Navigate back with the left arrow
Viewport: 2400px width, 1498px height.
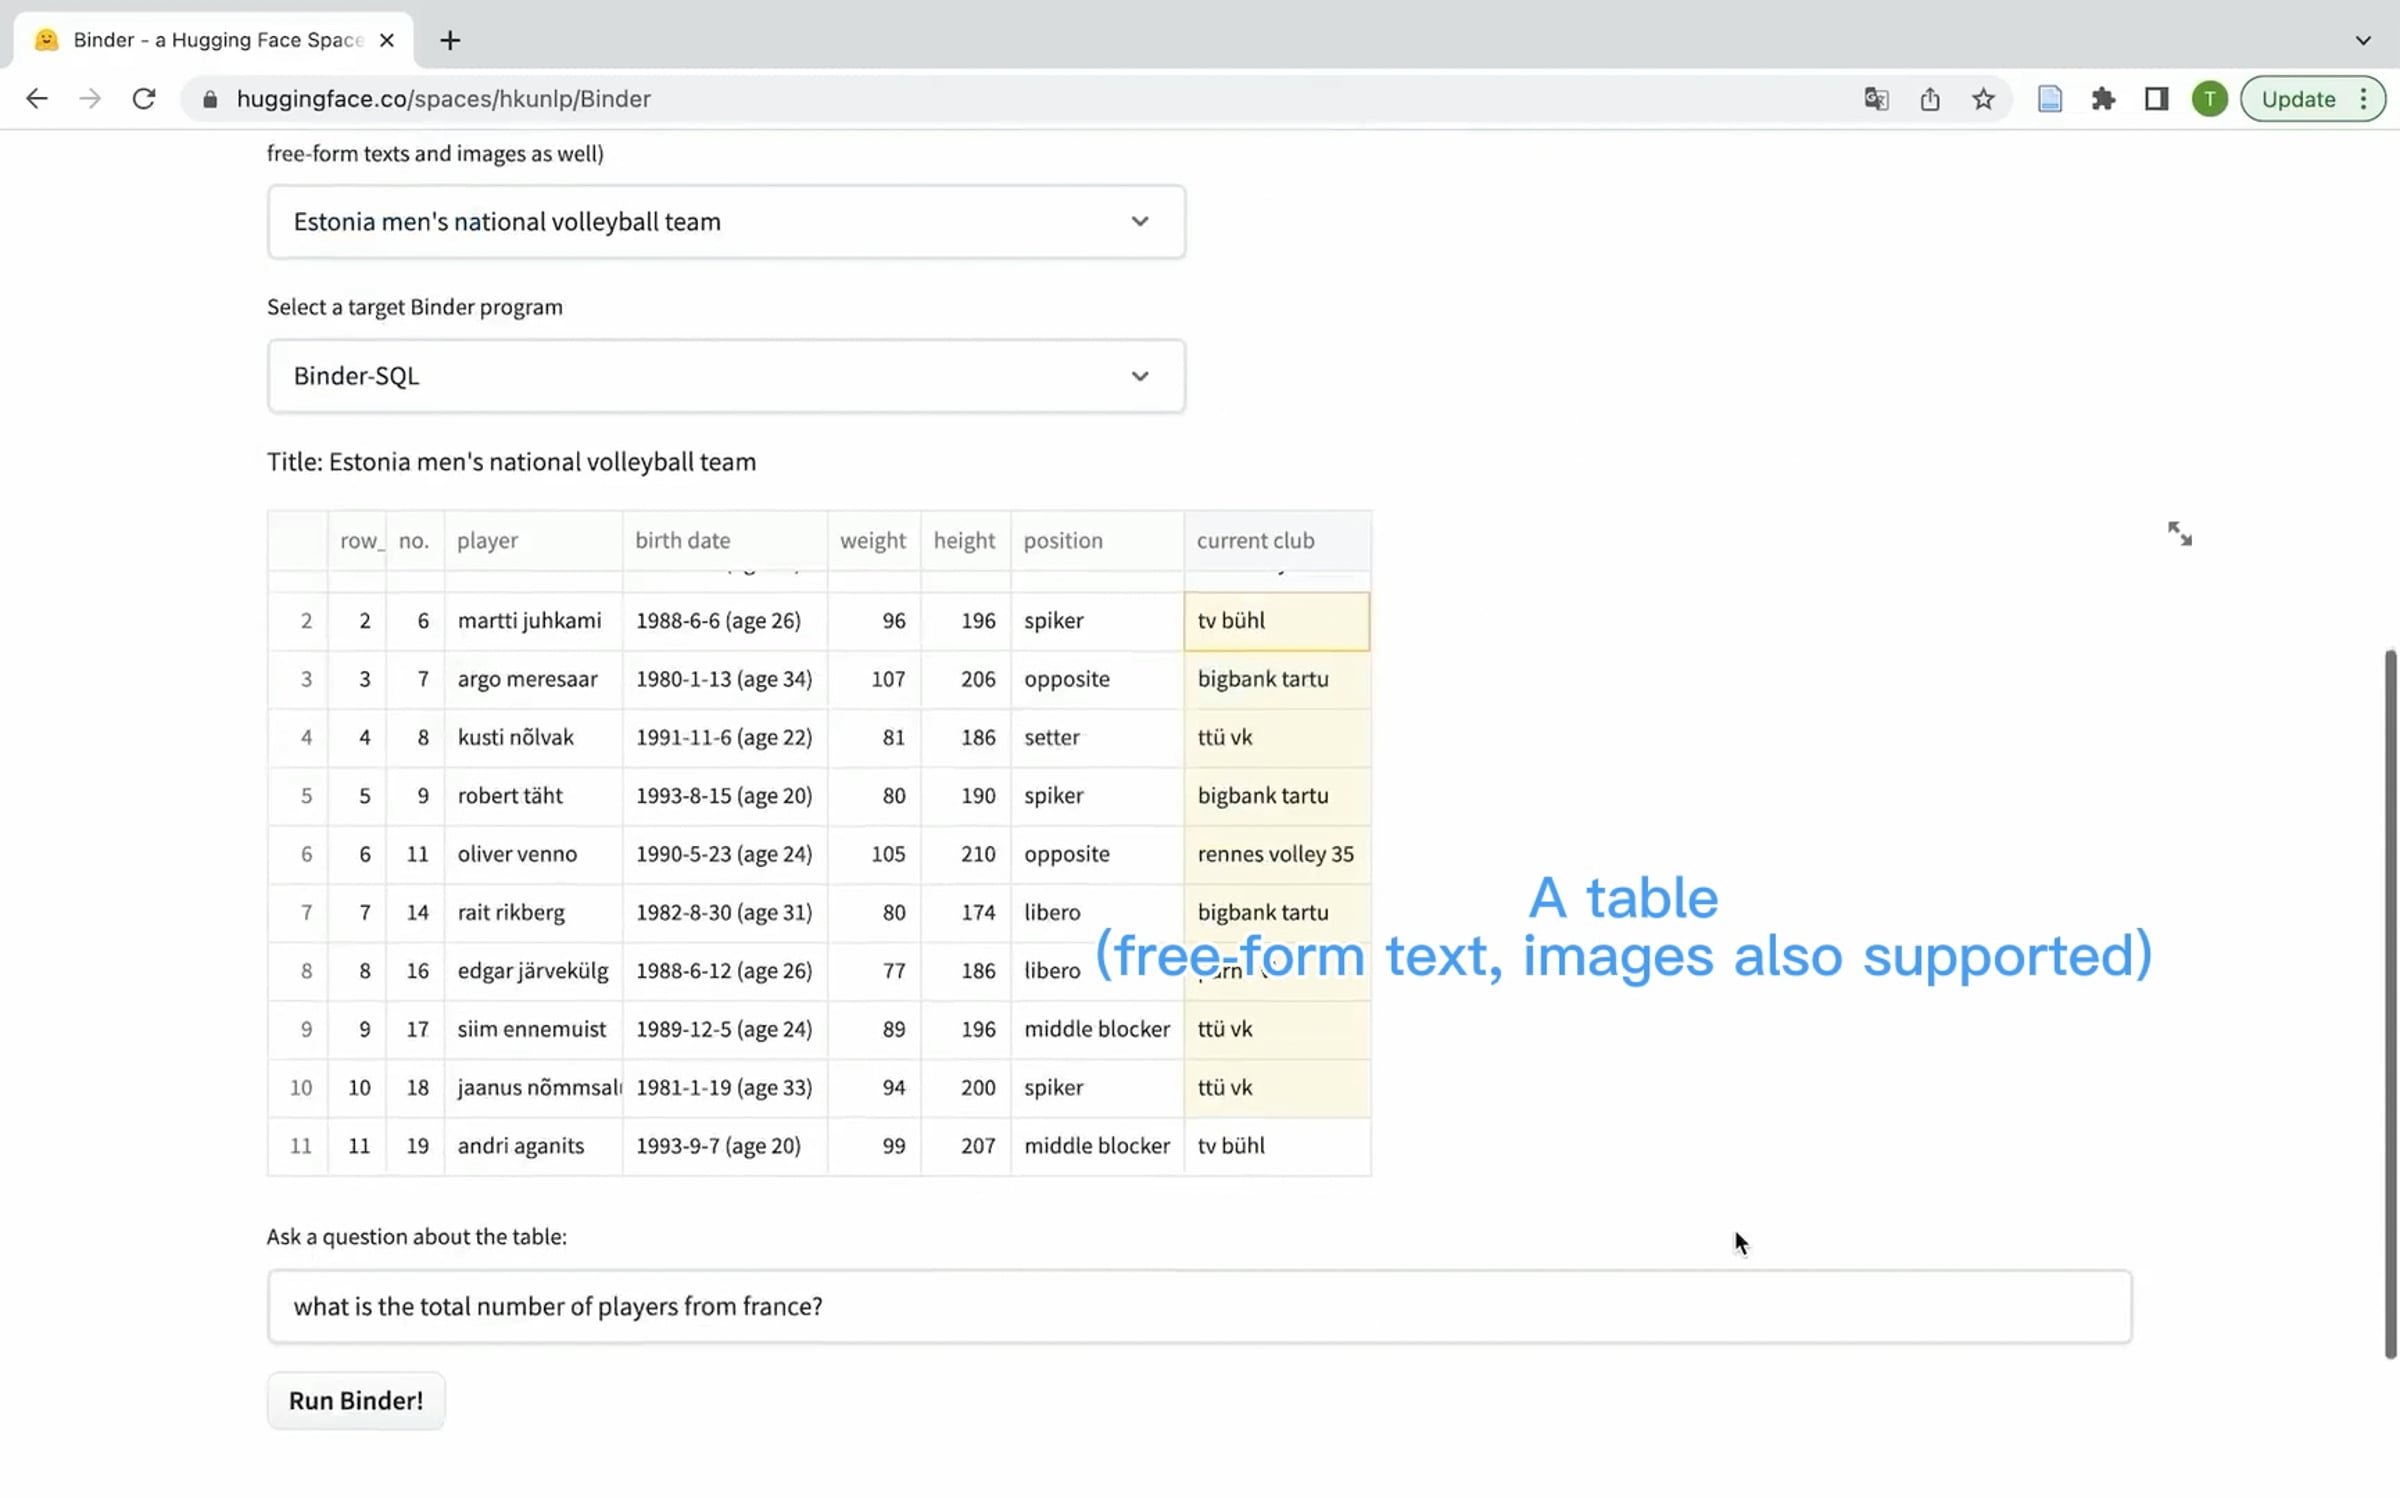[36, 98]
